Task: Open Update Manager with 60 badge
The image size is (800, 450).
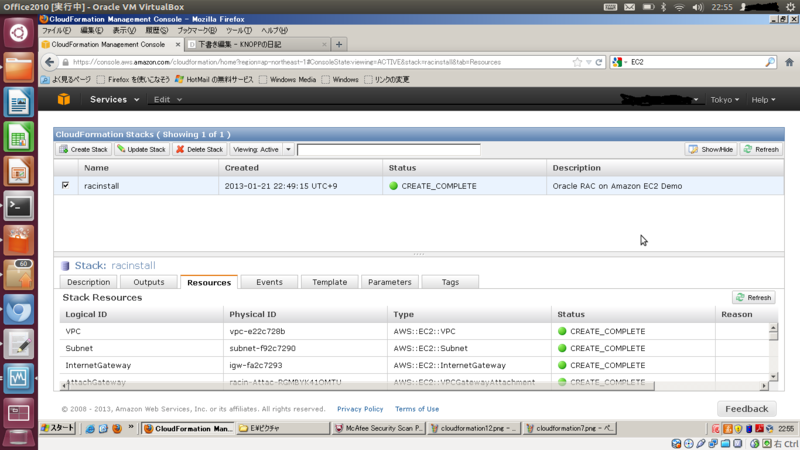Action: tap(19, 276)
